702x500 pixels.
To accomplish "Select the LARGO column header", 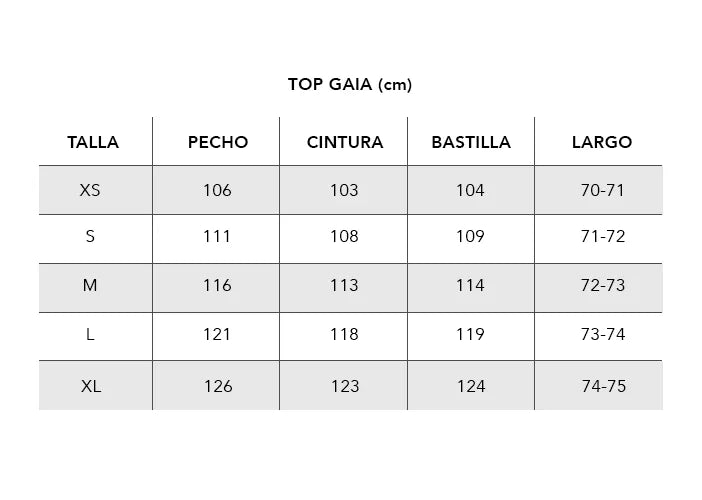I will pos(602,142).
